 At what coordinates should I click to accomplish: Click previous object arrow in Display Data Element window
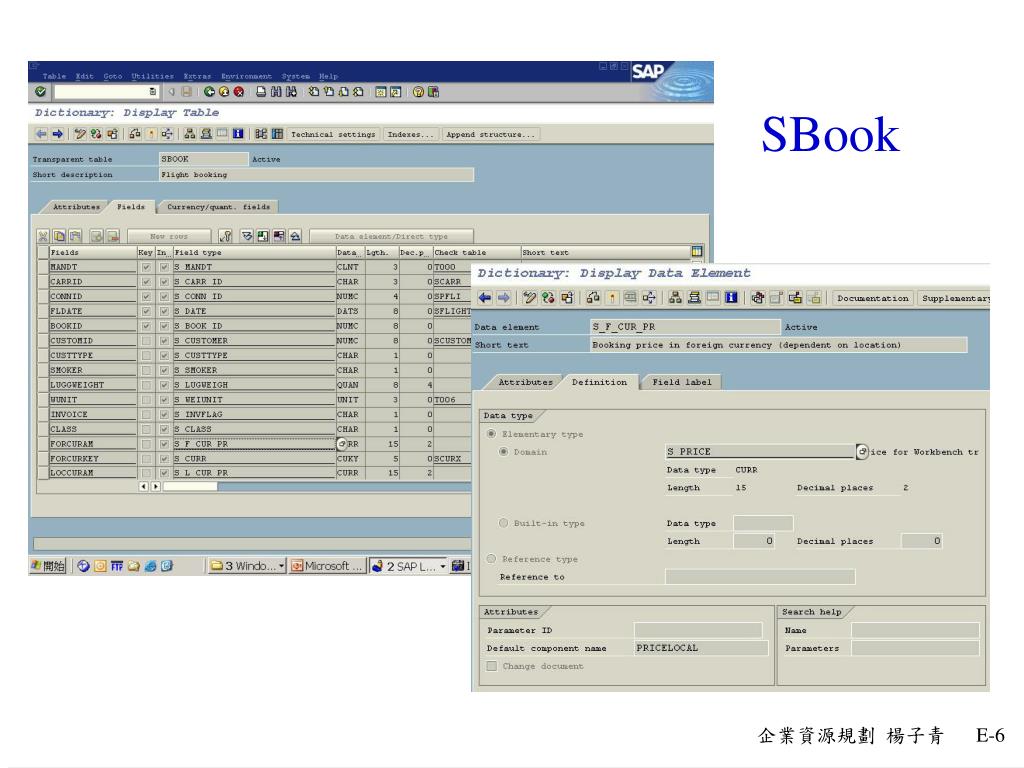tap(485, 298)
